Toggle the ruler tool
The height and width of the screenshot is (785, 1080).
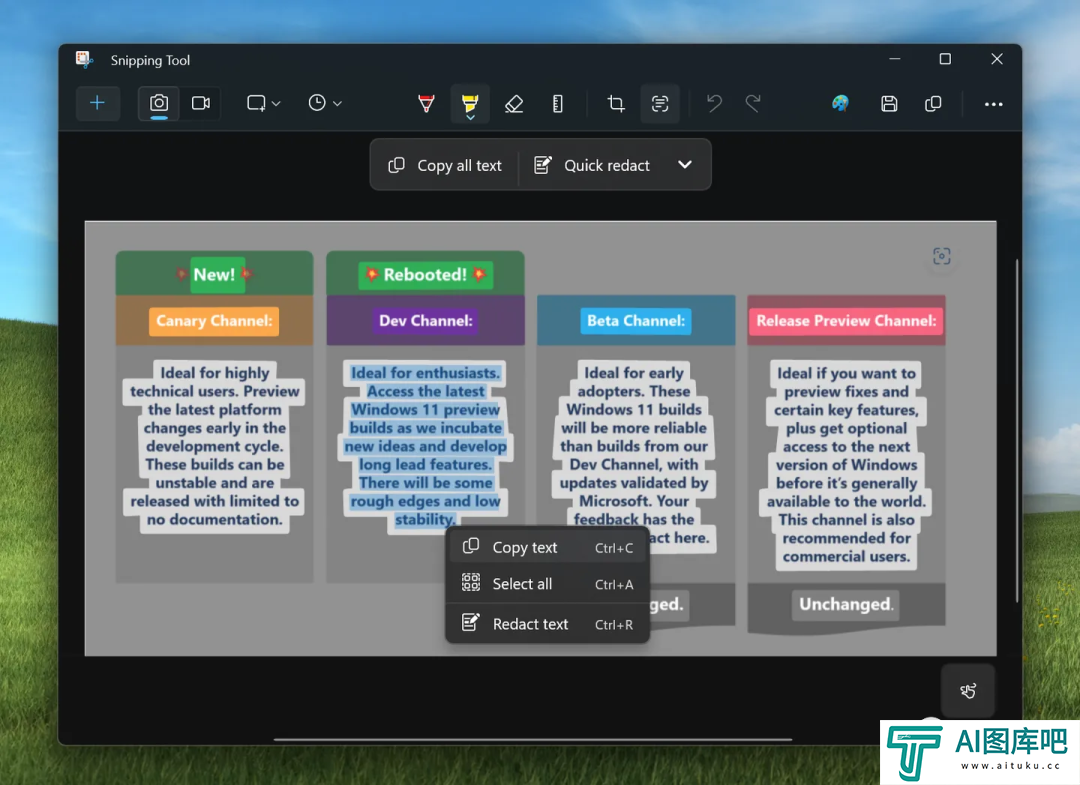(558, 103)
